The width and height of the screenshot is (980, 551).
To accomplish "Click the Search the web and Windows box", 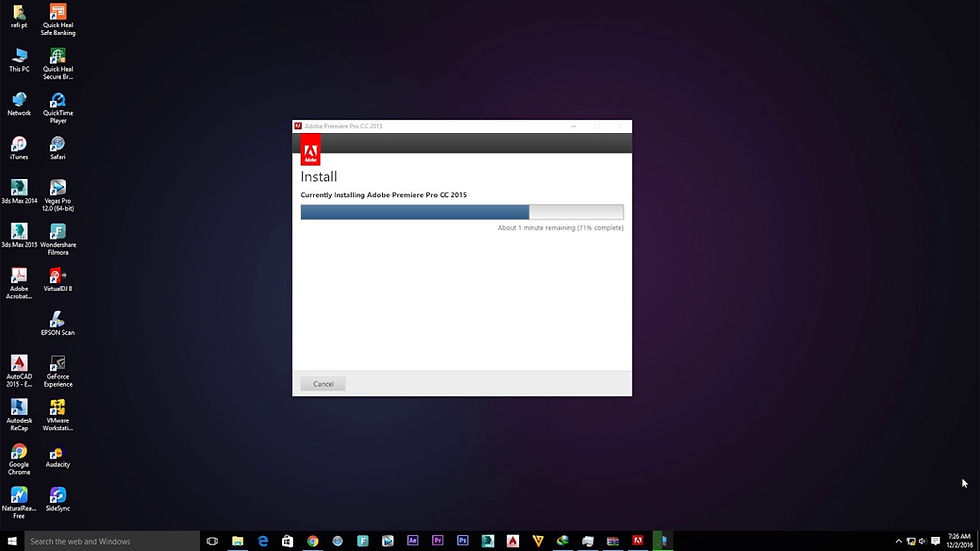I will pos(112,541).
